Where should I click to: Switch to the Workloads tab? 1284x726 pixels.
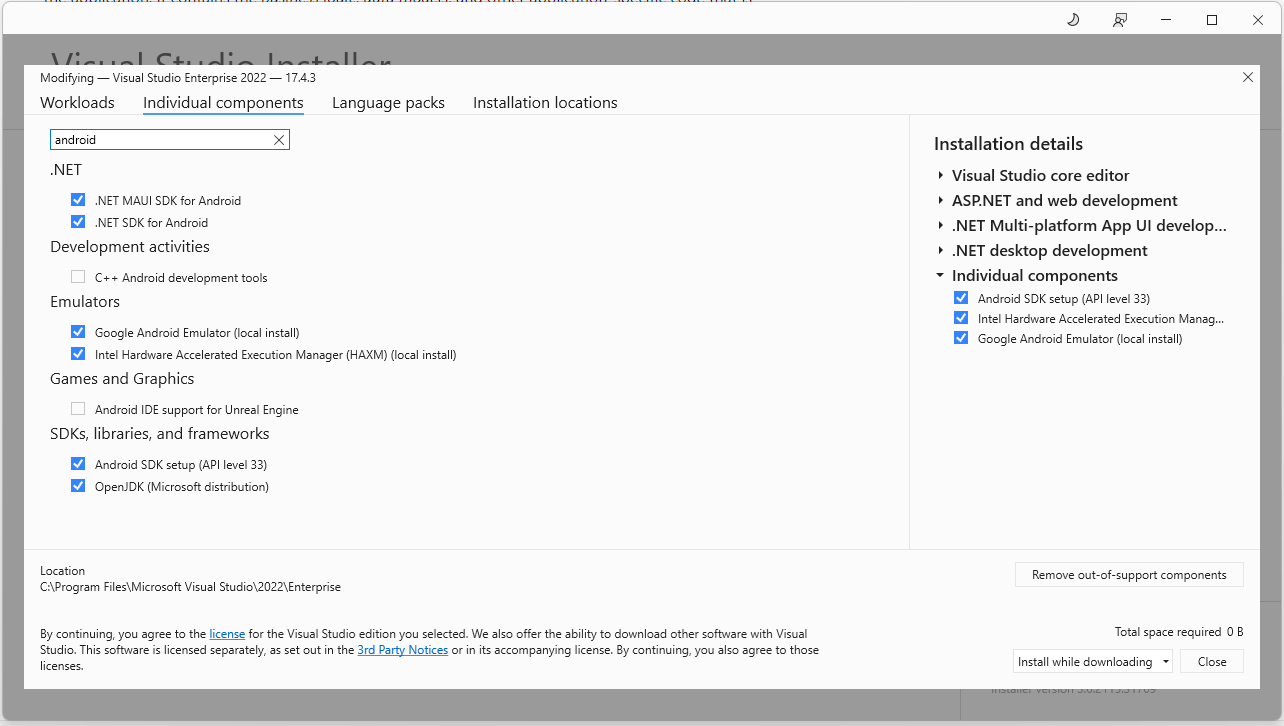[x=77, y=103]
